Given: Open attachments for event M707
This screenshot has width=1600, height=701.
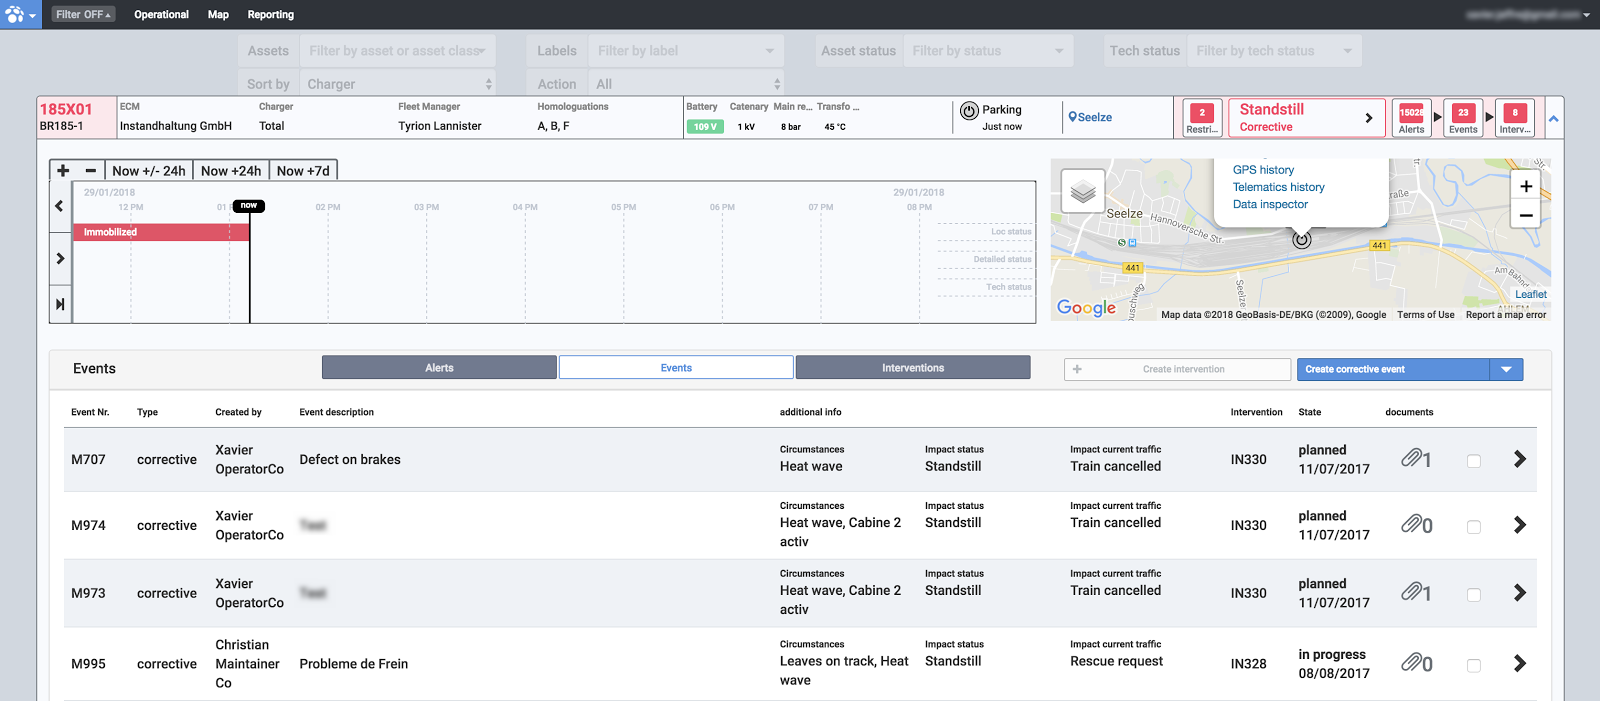Looking at the screenshot, I should pos(1415,459).
